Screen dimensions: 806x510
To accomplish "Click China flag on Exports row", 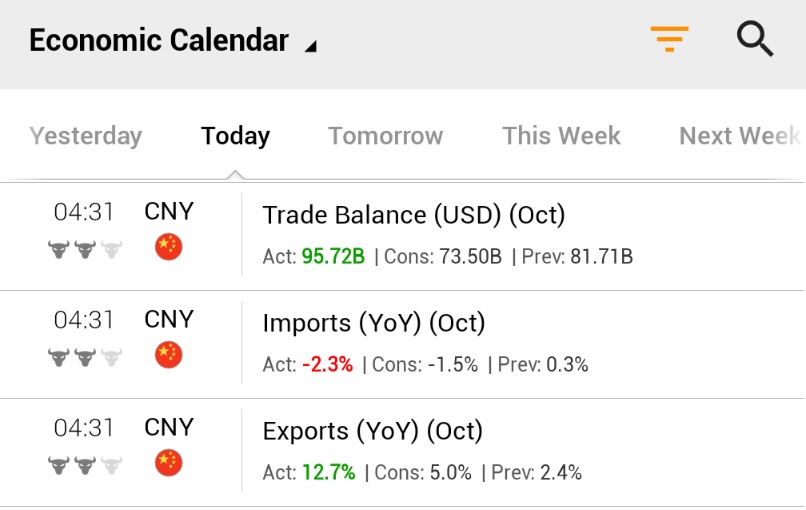I will click(x=169, y=463).
